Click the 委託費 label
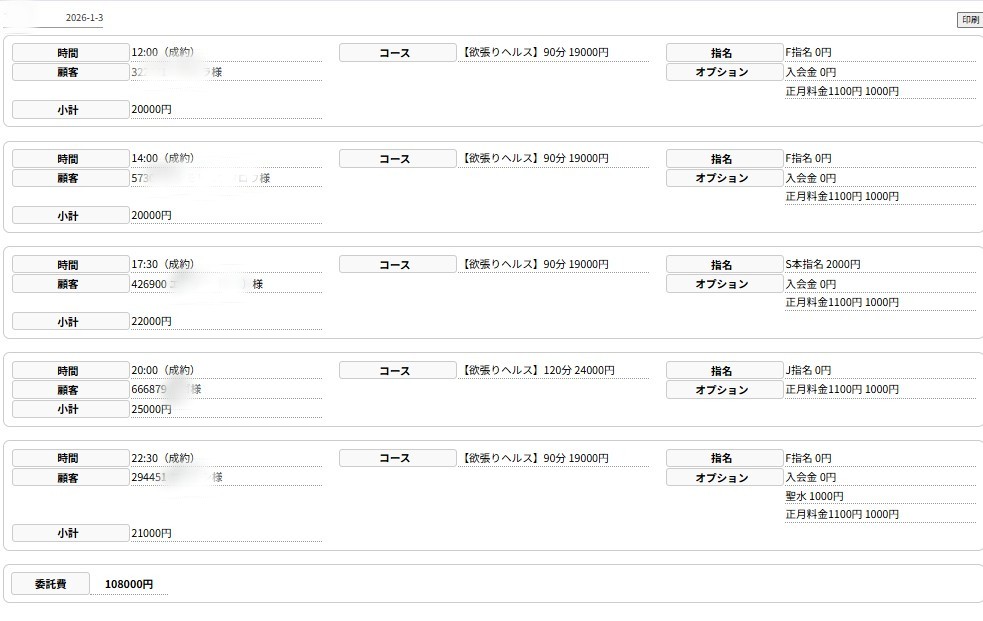This screenshot has height=621, width=983. tap(50, 584)
